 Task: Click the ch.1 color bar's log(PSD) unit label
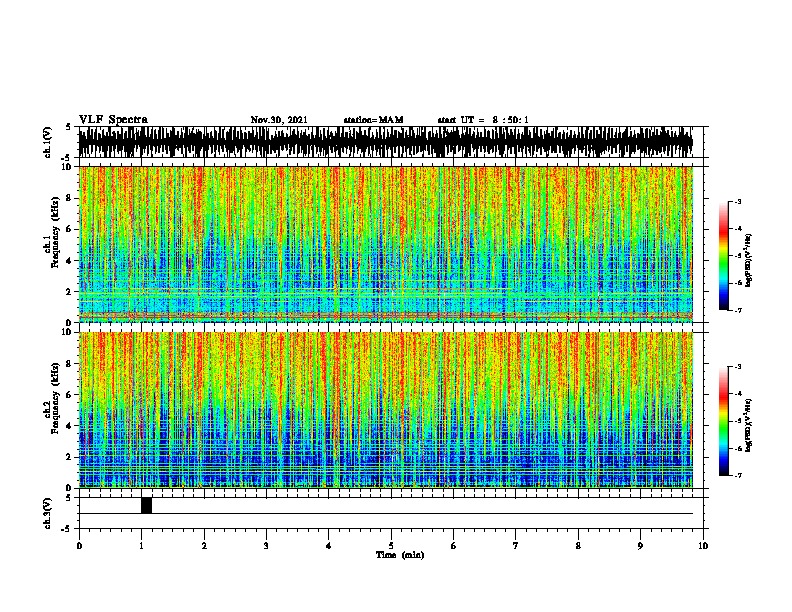749,261
